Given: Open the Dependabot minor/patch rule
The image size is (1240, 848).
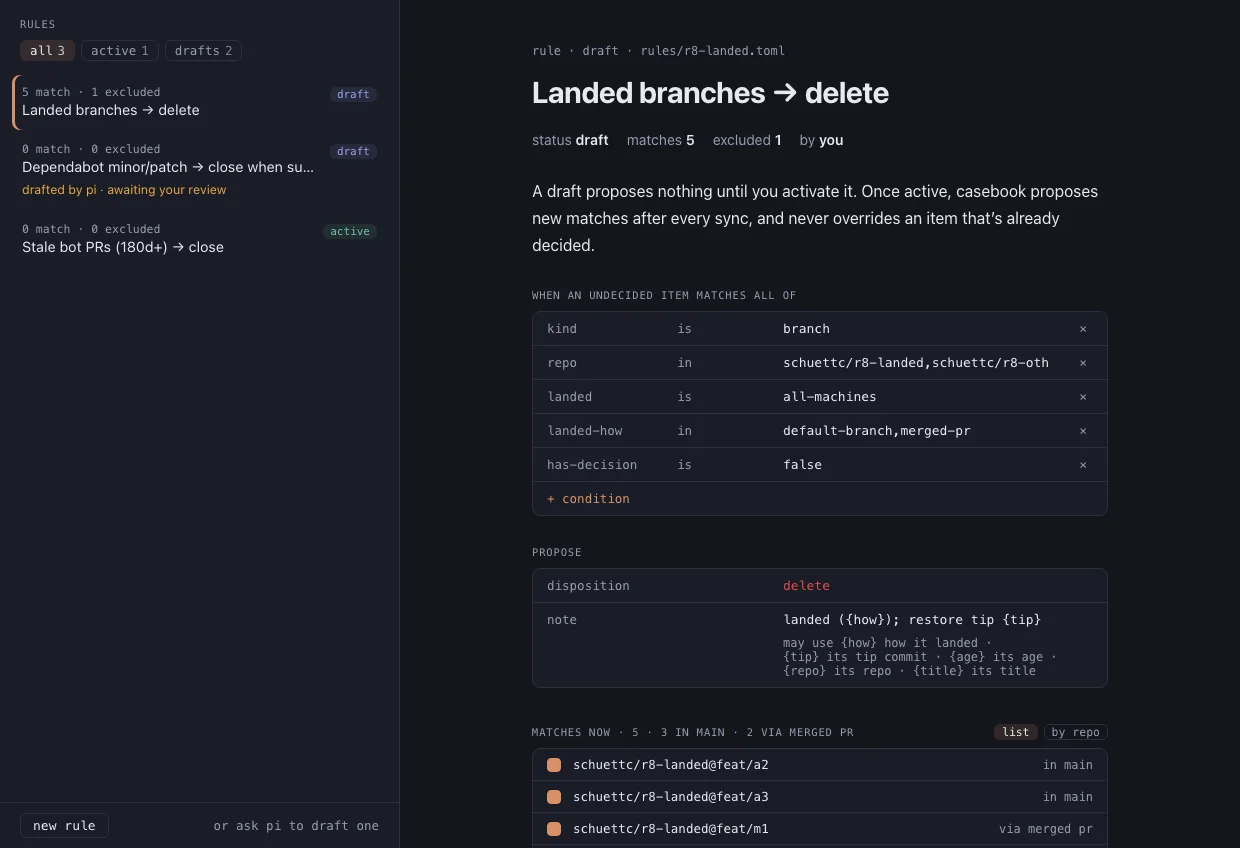Looking at the screenshot, I should pos(199,169).
